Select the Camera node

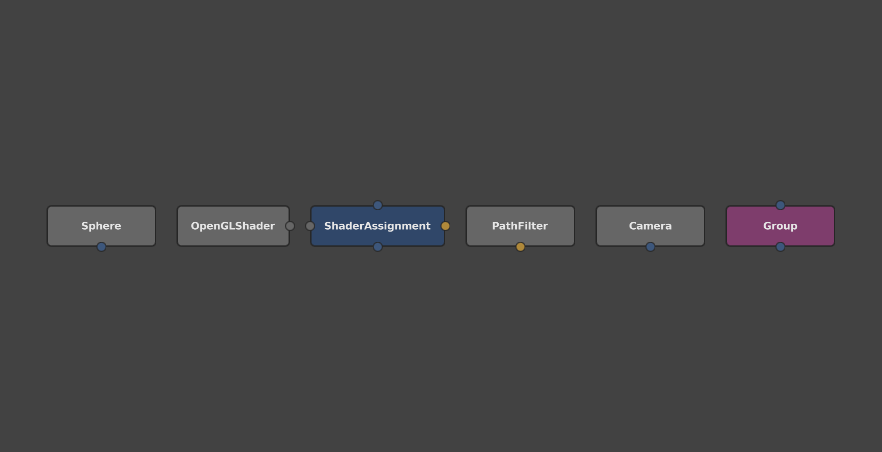pyautogui.click(x=650, y=225)
